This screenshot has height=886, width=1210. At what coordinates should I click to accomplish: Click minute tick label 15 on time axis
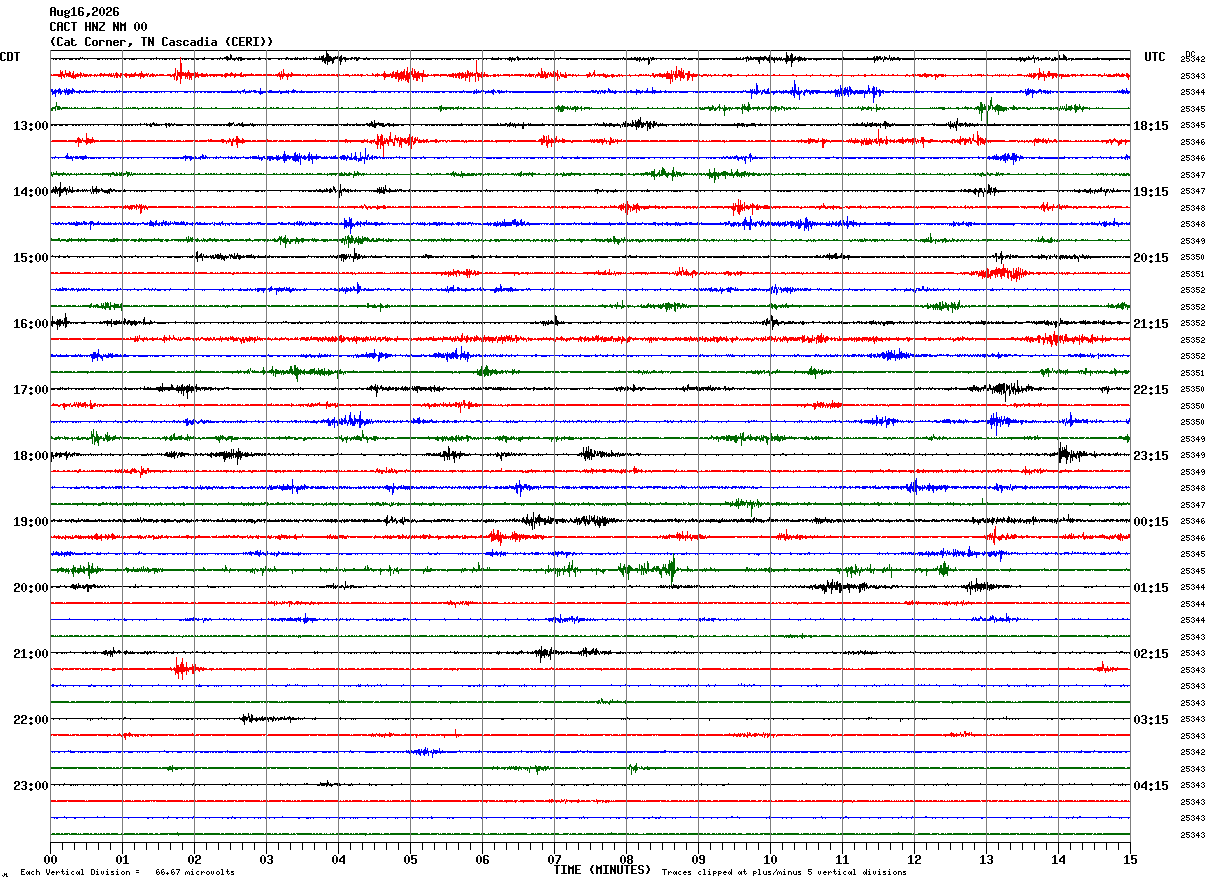[1130, 859]
